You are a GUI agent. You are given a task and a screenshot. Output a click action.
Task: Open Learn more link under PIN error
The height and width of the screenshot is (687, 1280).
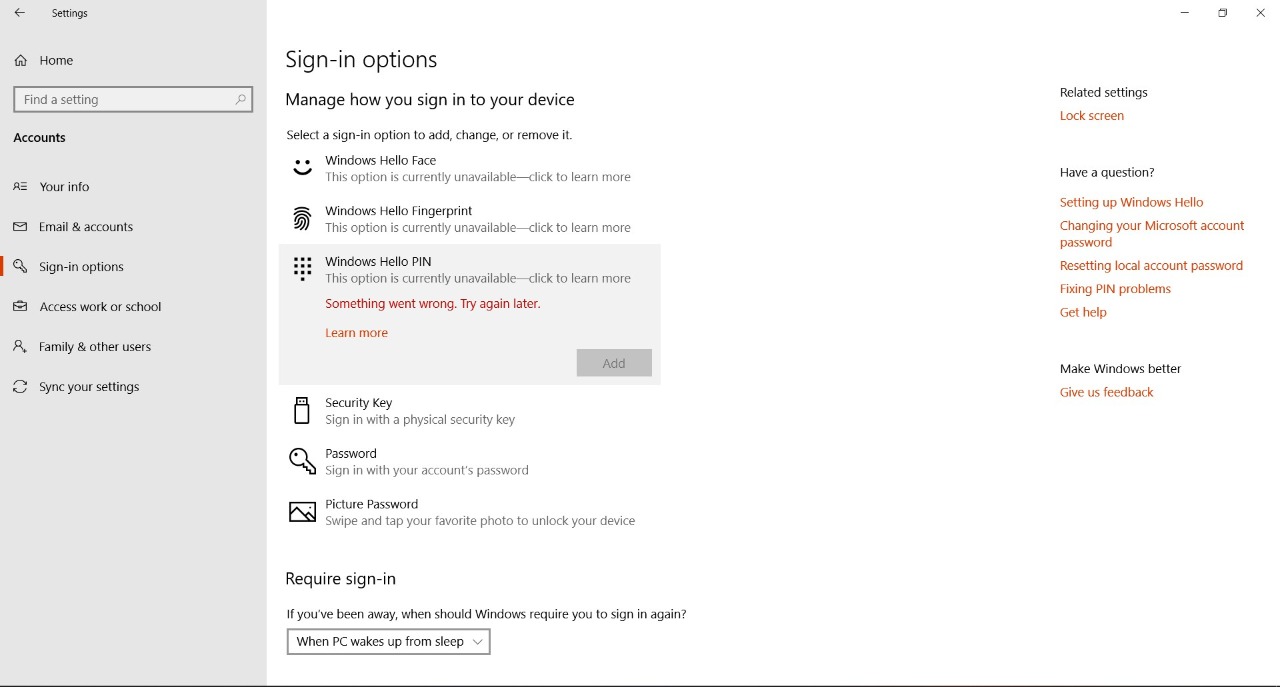356,333
